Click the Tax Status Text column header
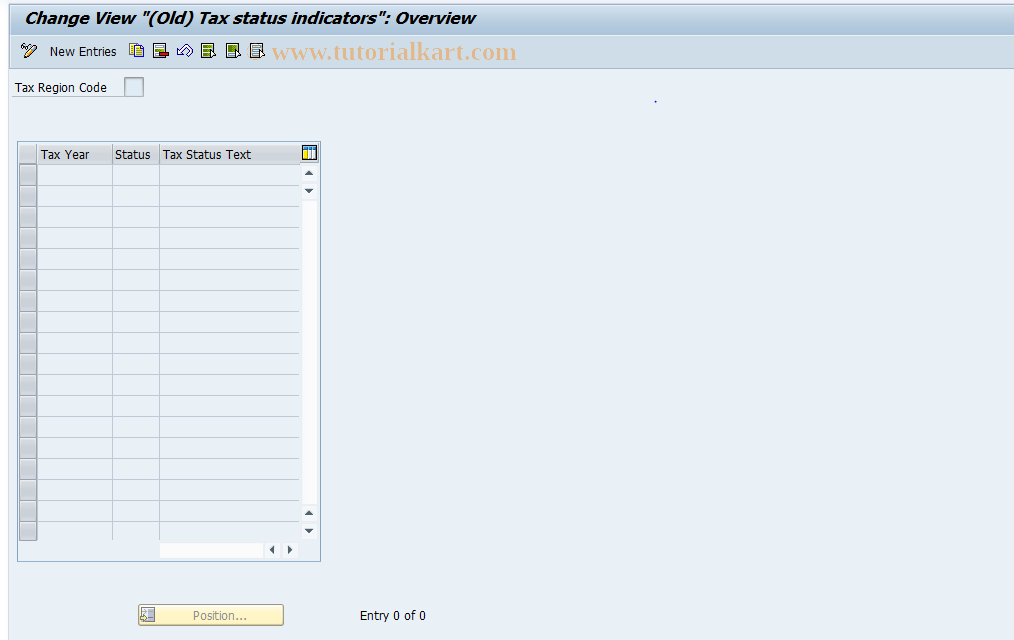1014x640 pixels. [x=230, y=155]
